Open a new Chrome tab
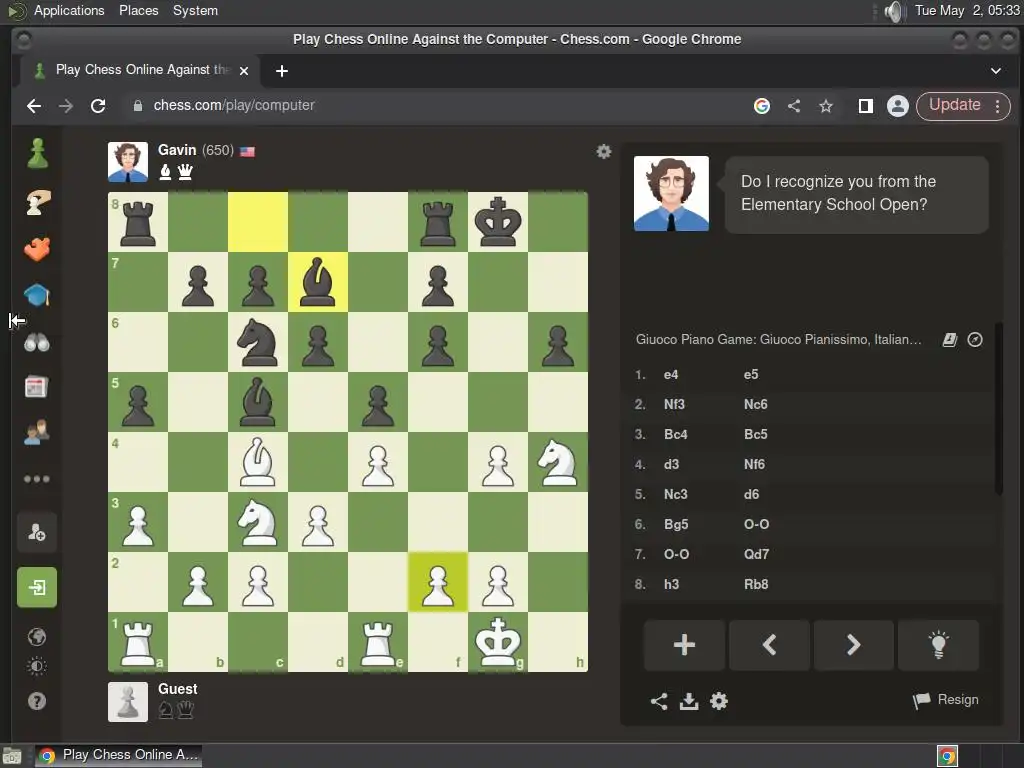1024x768 pixels. coord(281,71)
